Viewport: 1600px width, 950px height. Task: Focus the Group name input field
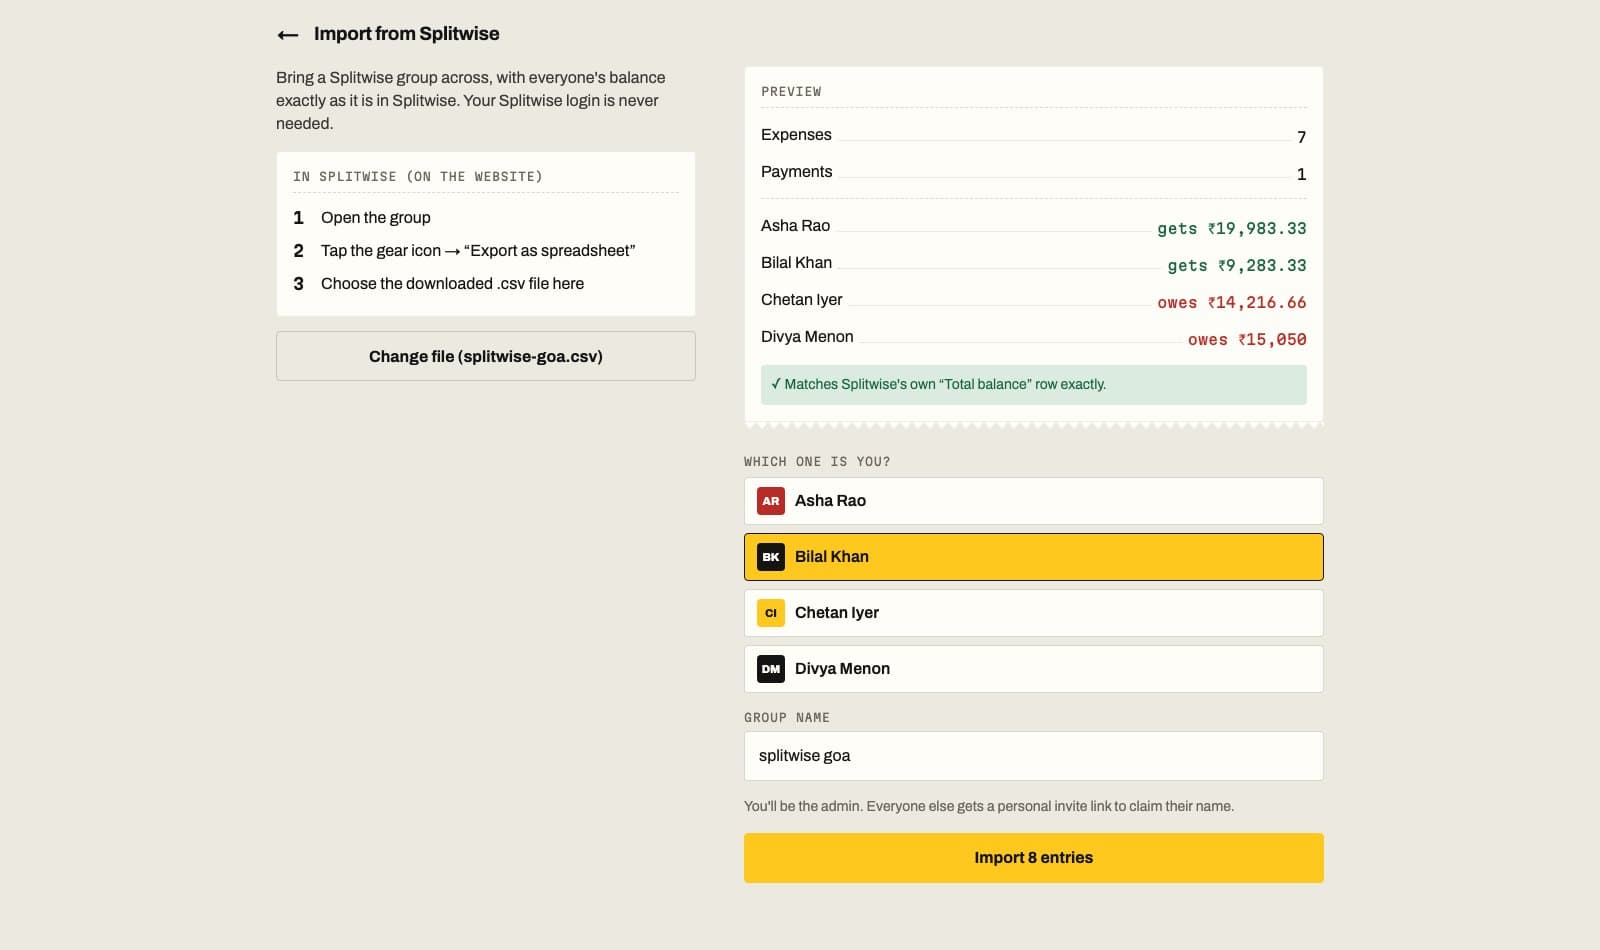pyautogui.click(x=1034, y=756)
